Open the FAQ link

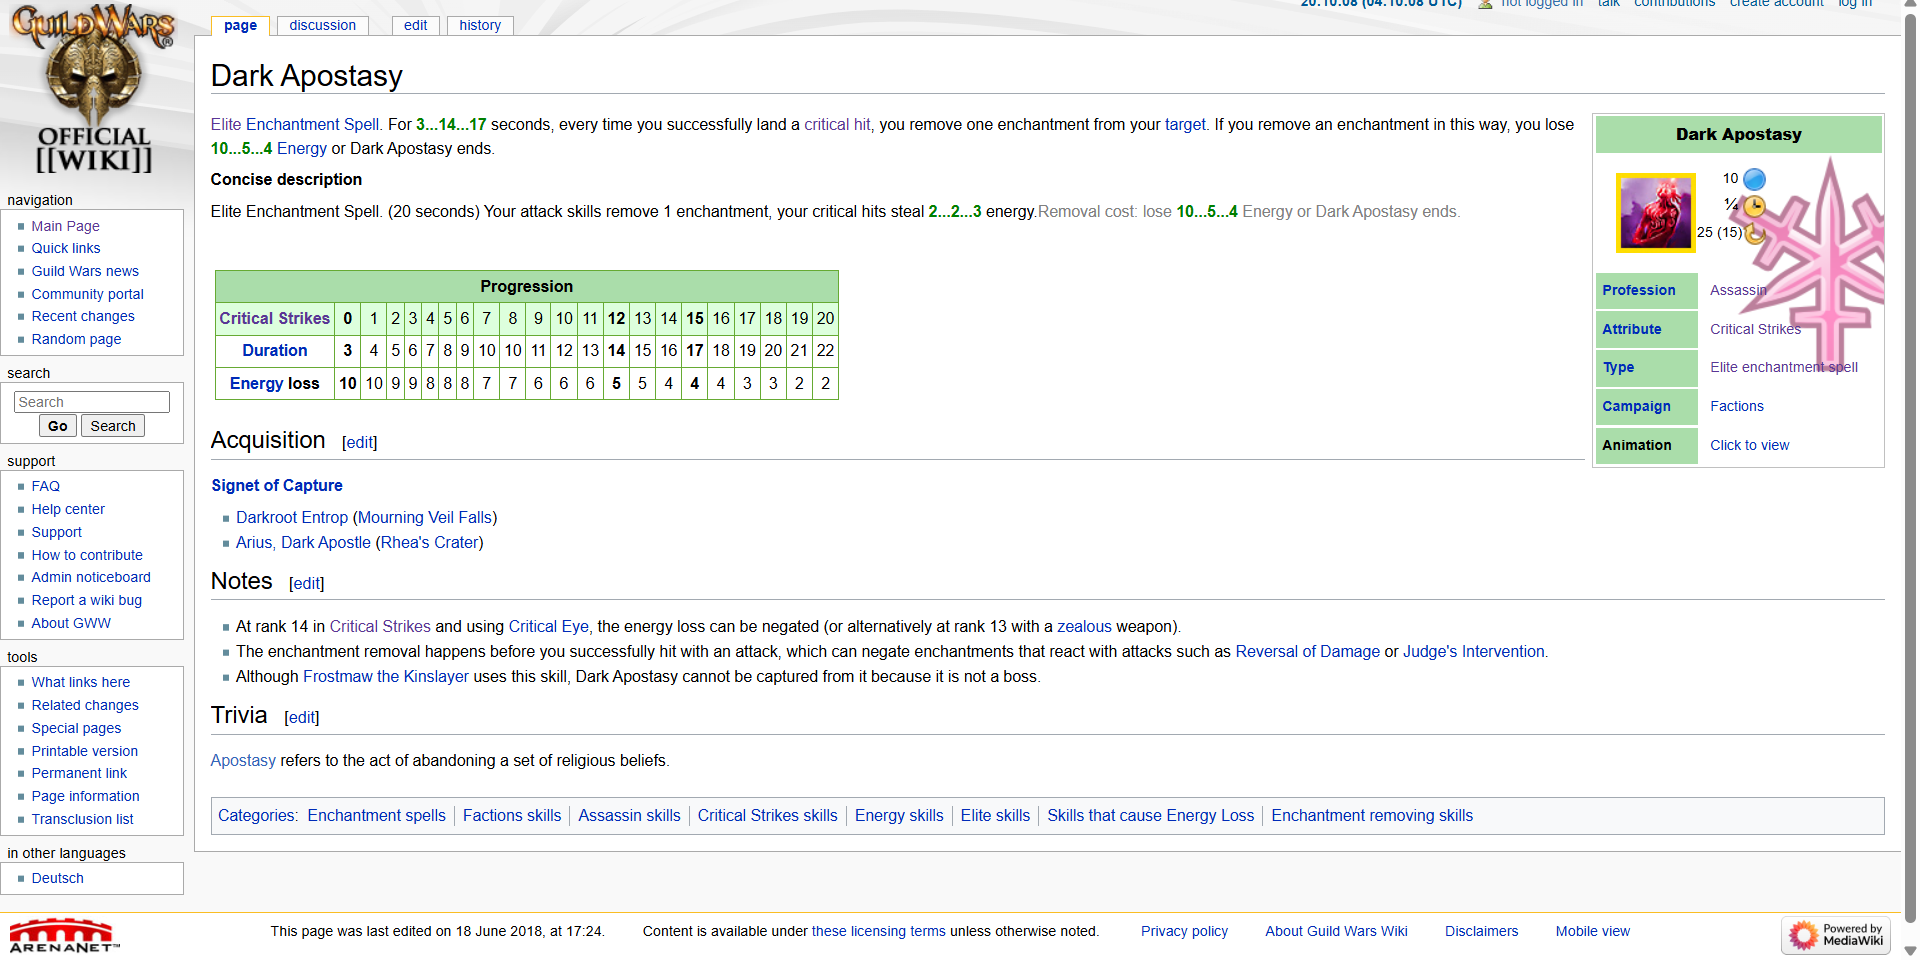point(46,486)
